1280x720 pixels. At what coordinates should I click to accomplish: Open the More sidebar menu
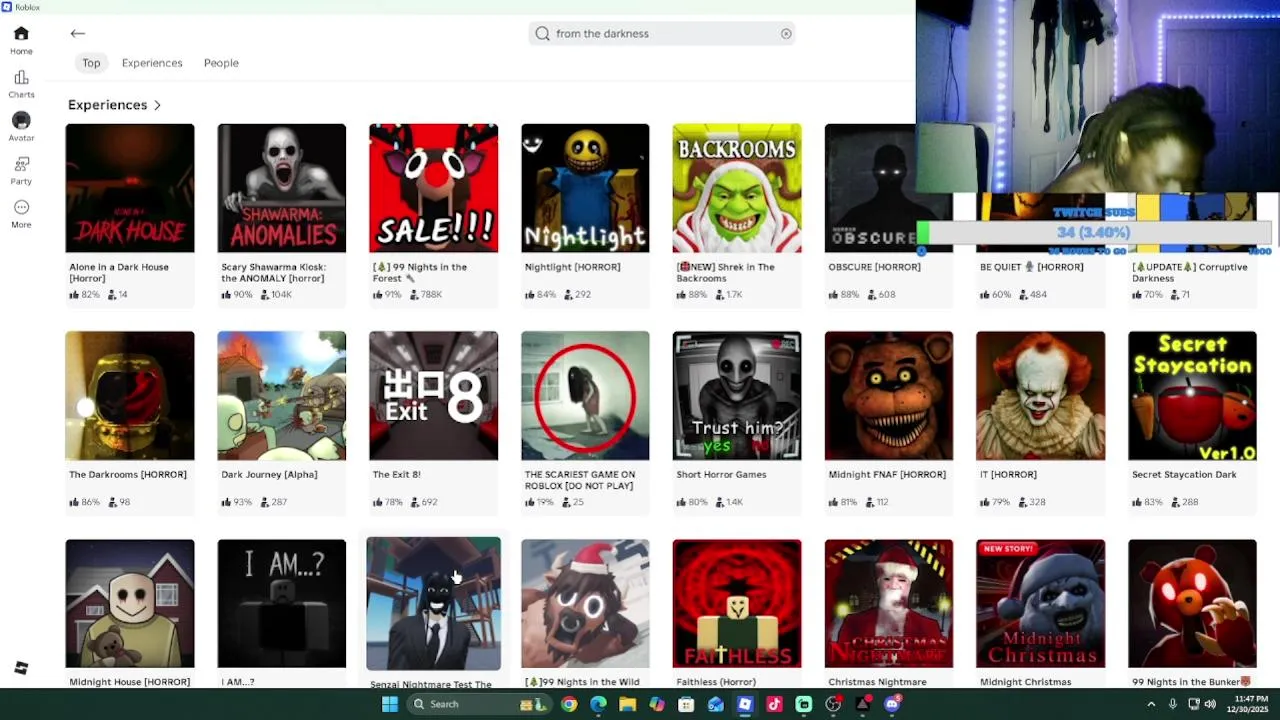[21, 214]
